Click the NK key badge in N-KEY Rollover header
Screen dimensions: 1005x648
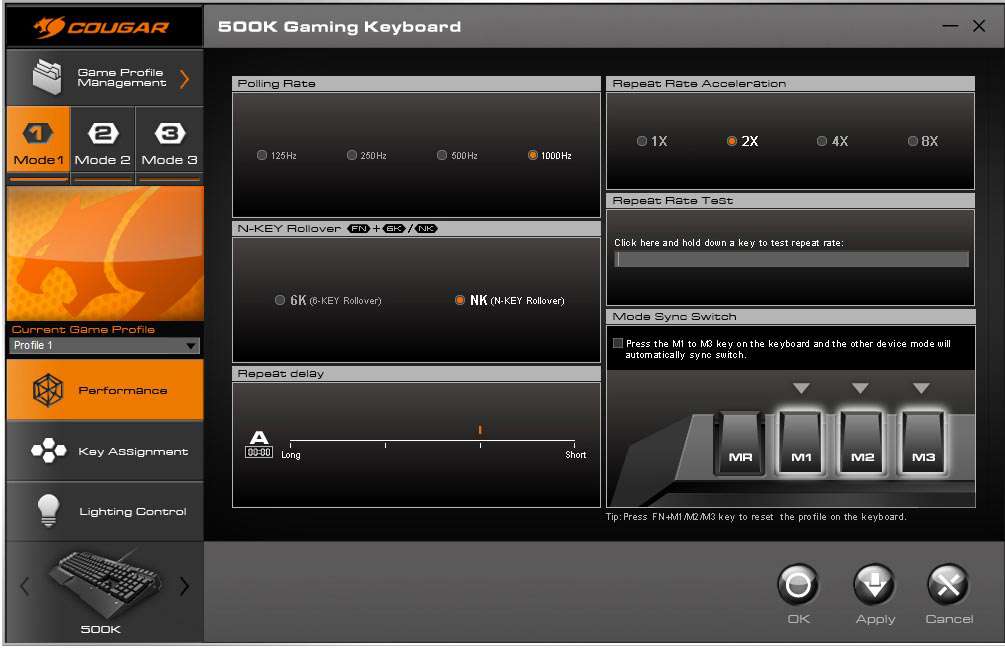point(426,229)
